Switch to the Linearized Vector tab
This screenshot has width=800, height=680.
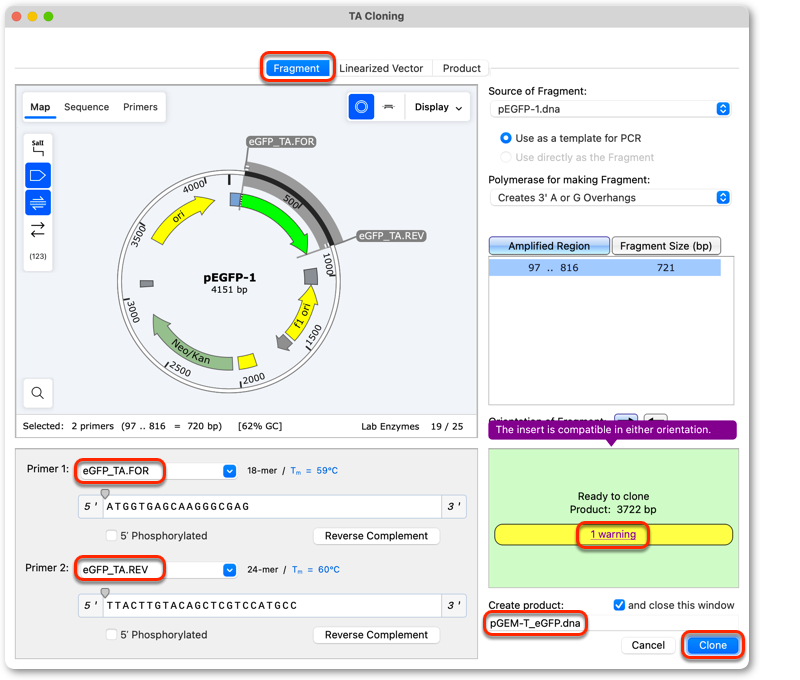(x=381, y=68)
